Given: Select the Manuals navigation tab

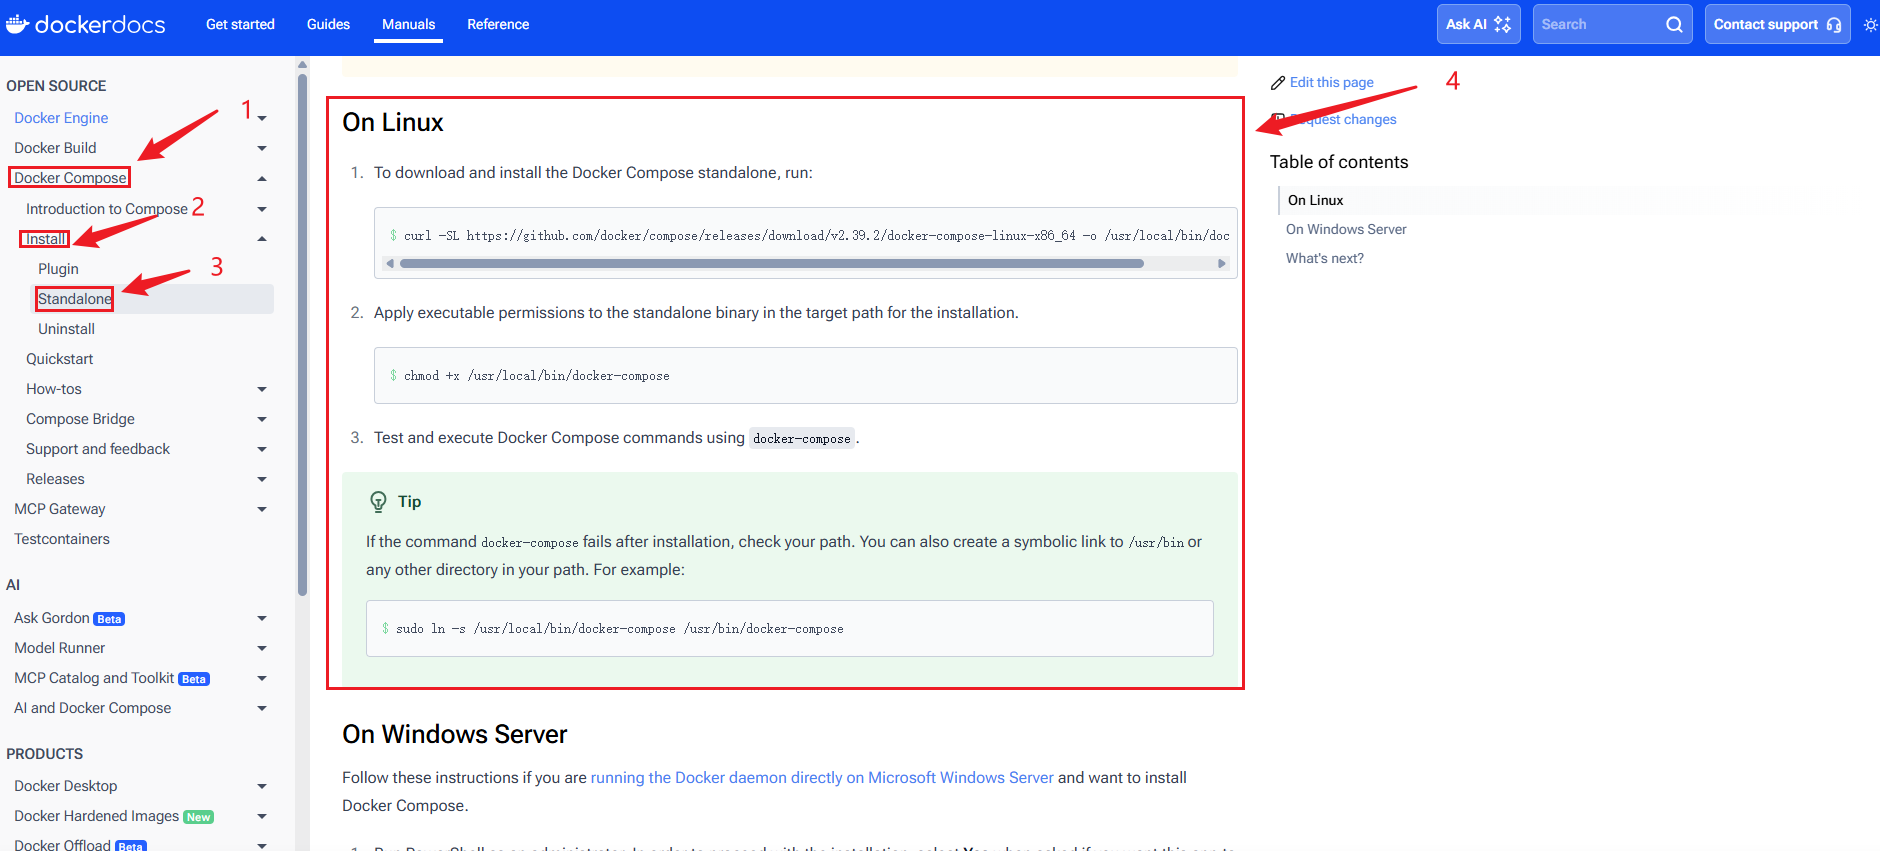Looking at the screenshot, I should (x=408, y=24).
